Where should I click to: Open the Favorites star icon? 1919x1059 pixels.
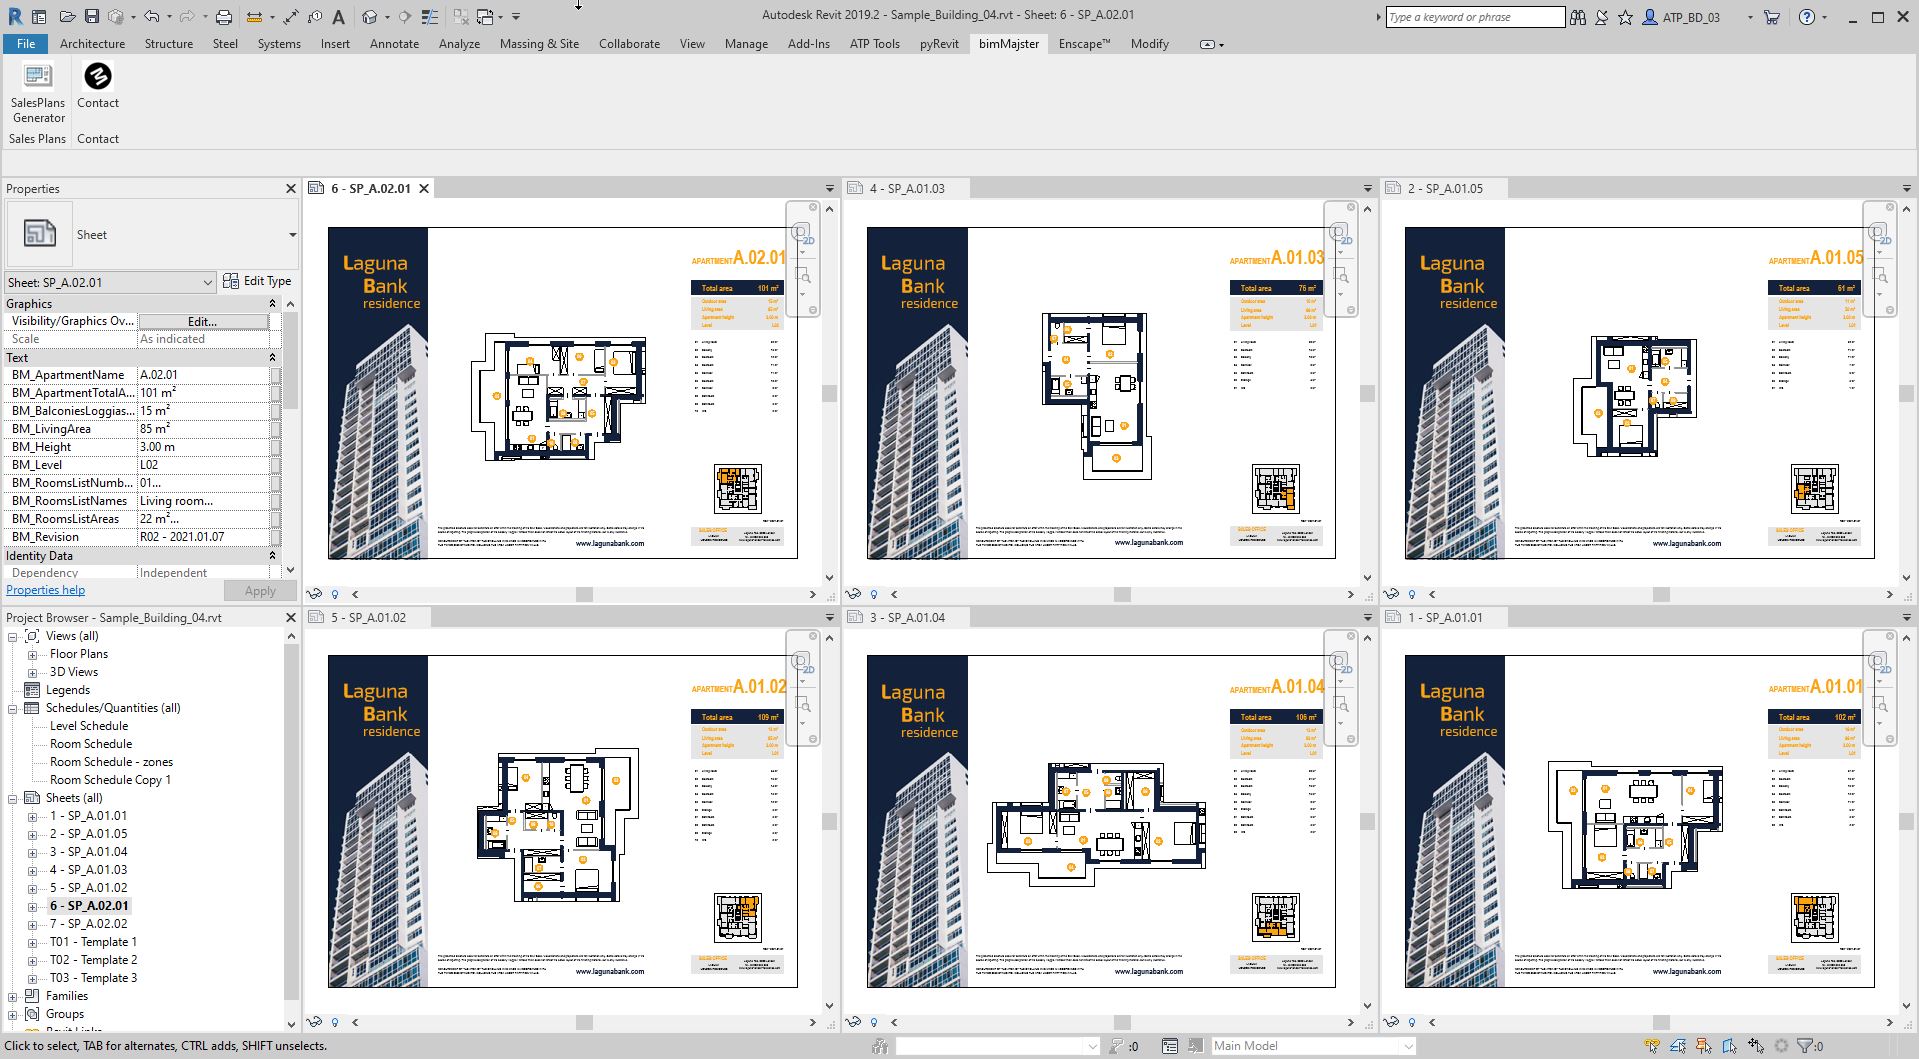(x=1626, y=17)
